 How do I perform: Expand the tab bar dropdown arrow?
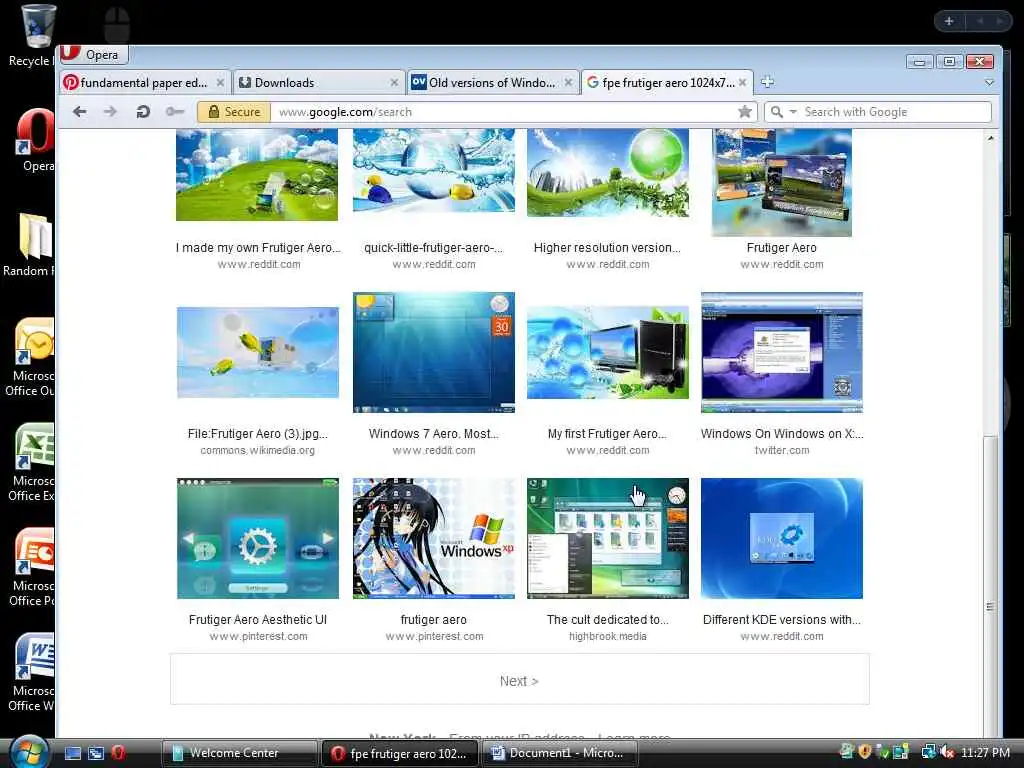[x=989, y=83]
